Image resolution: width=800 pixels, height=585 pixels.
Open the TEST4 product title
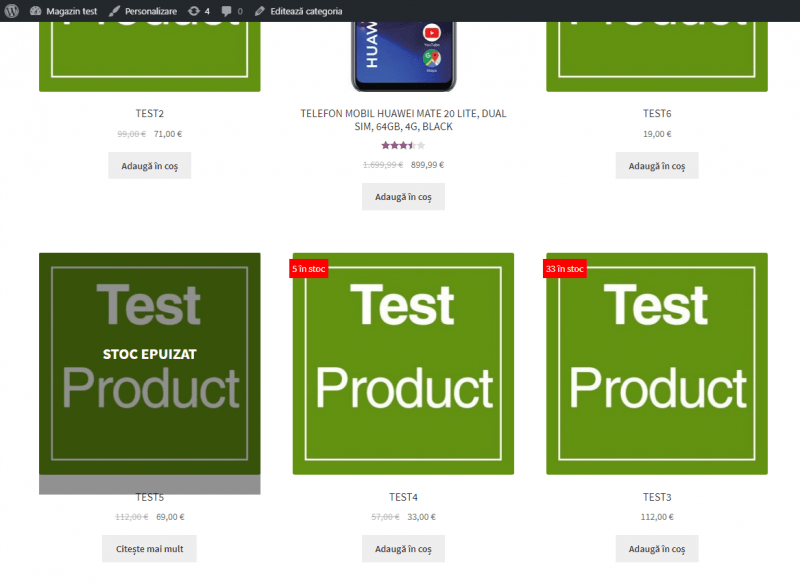click(x=403, y=497)
